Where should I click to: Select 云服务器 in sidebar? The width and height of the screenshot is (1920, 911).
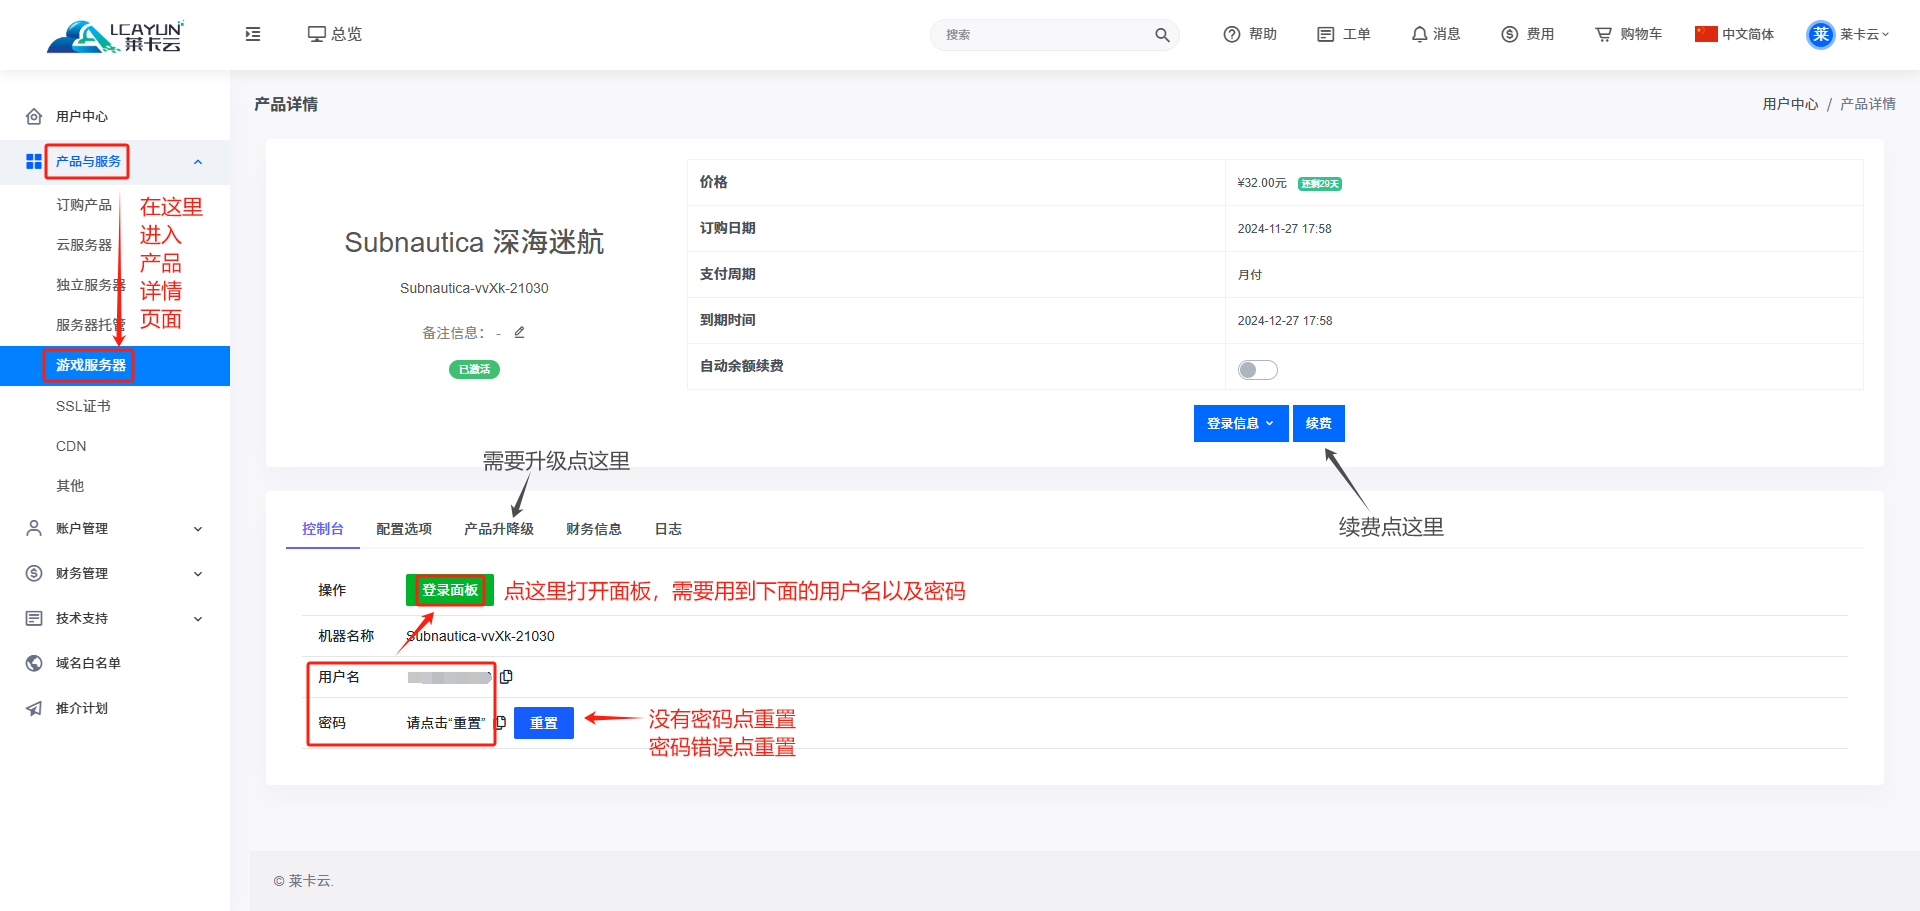point(84,245)
